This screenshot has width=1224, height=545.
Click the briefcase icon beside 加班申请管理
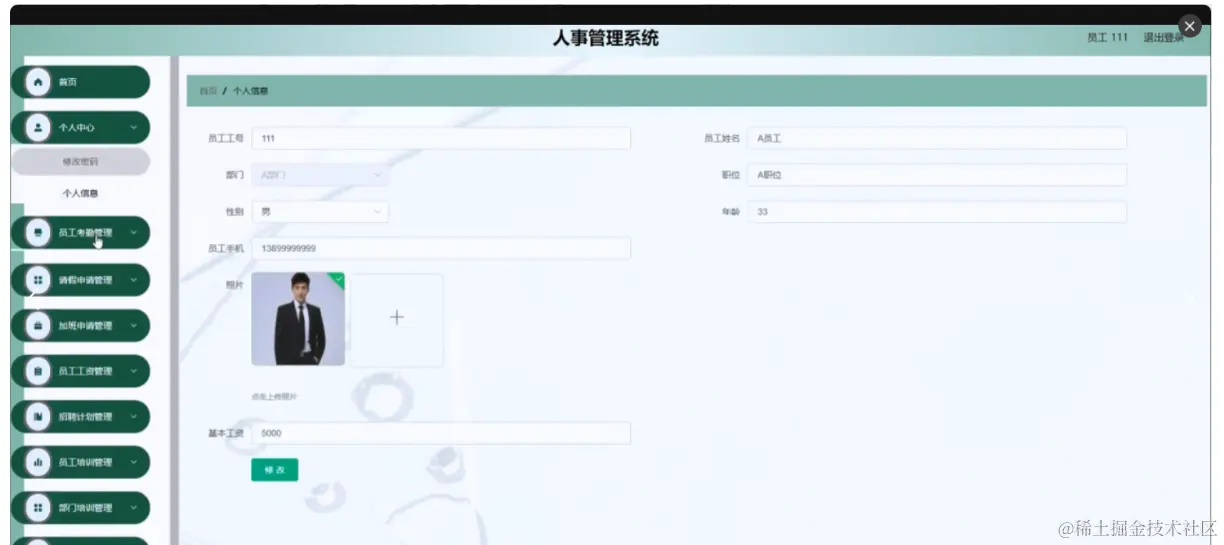38,326
